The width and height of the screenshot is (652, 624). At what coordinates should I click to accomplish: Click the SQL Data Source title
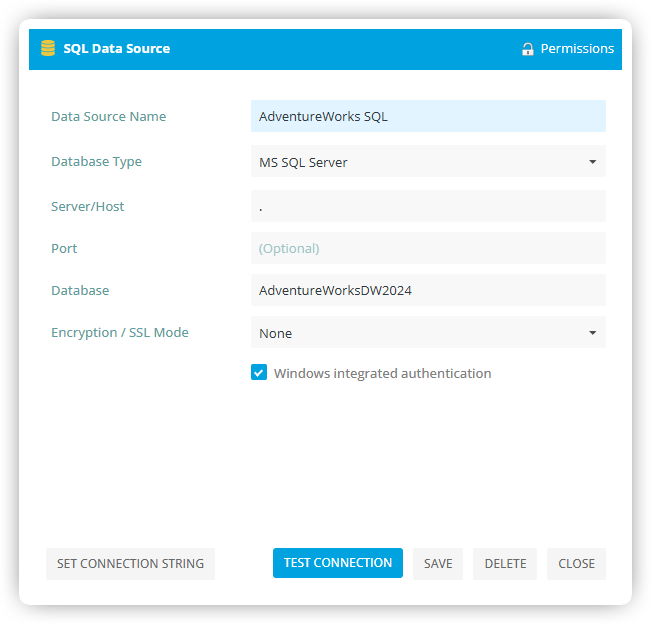point(116,49)
